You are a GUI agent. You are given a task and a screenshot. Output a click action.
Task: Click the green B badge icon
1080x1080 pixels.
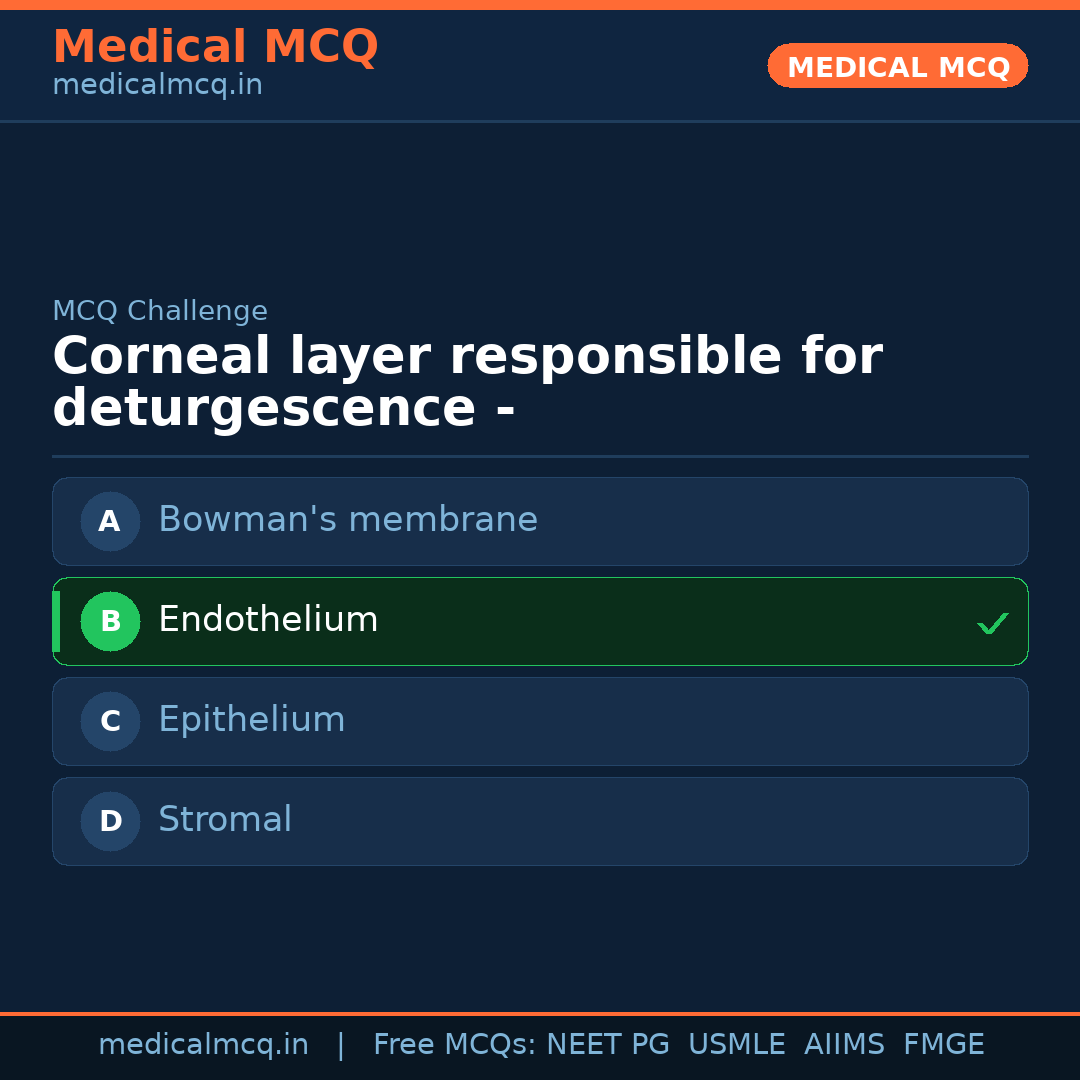(110, 621)
